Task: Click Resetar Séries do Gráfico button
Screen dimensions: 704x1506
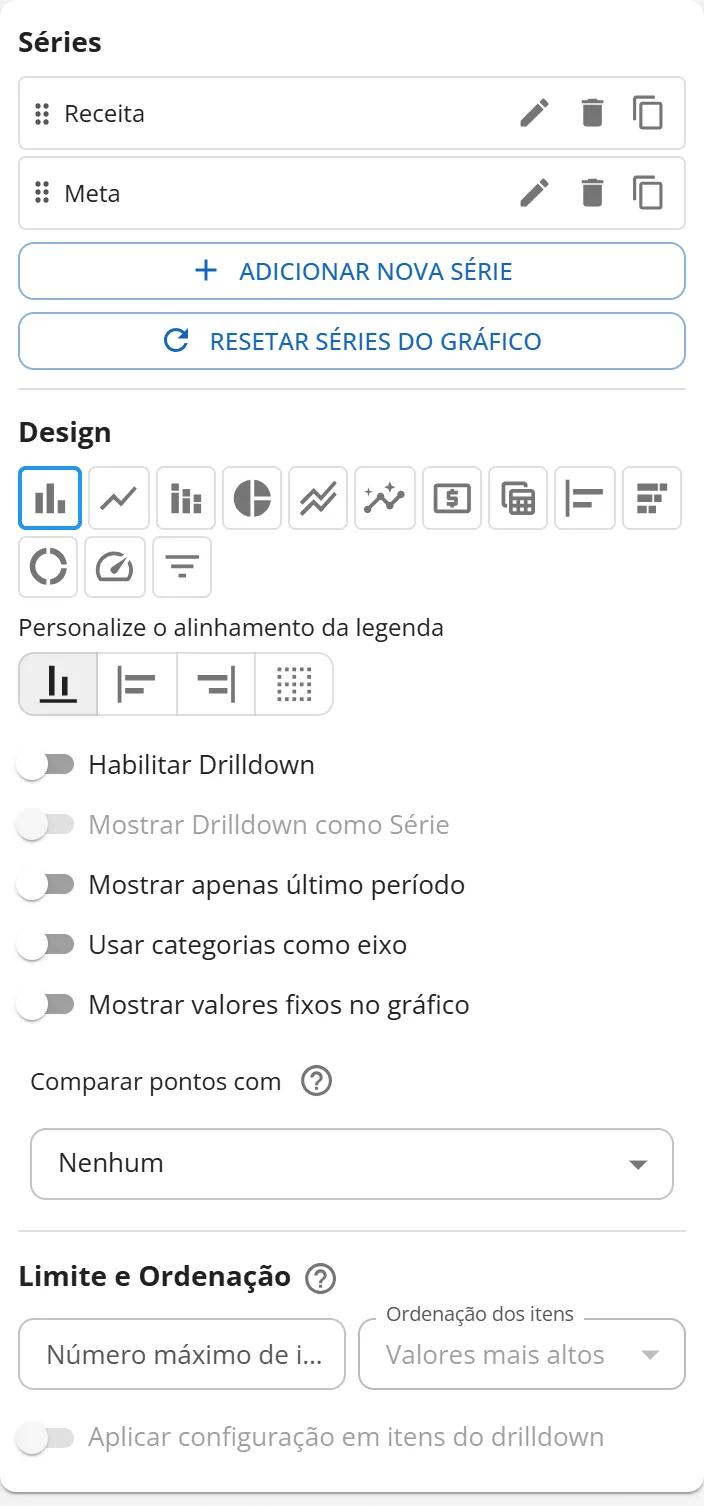Action: tap(352, 341)
